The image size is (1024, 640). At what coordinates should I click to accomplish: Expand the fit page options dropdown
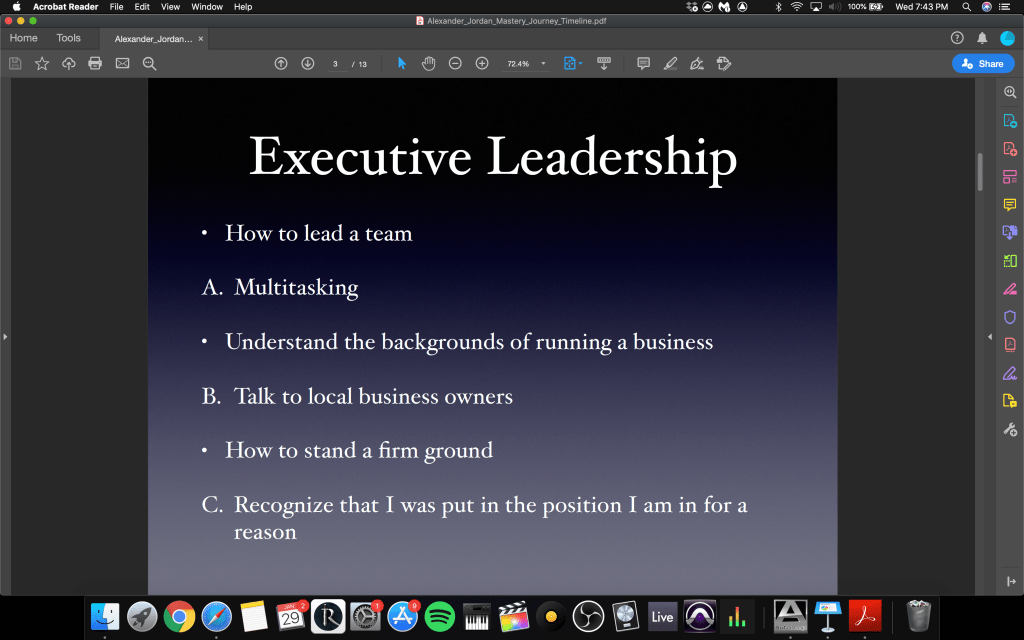point(580,63)
